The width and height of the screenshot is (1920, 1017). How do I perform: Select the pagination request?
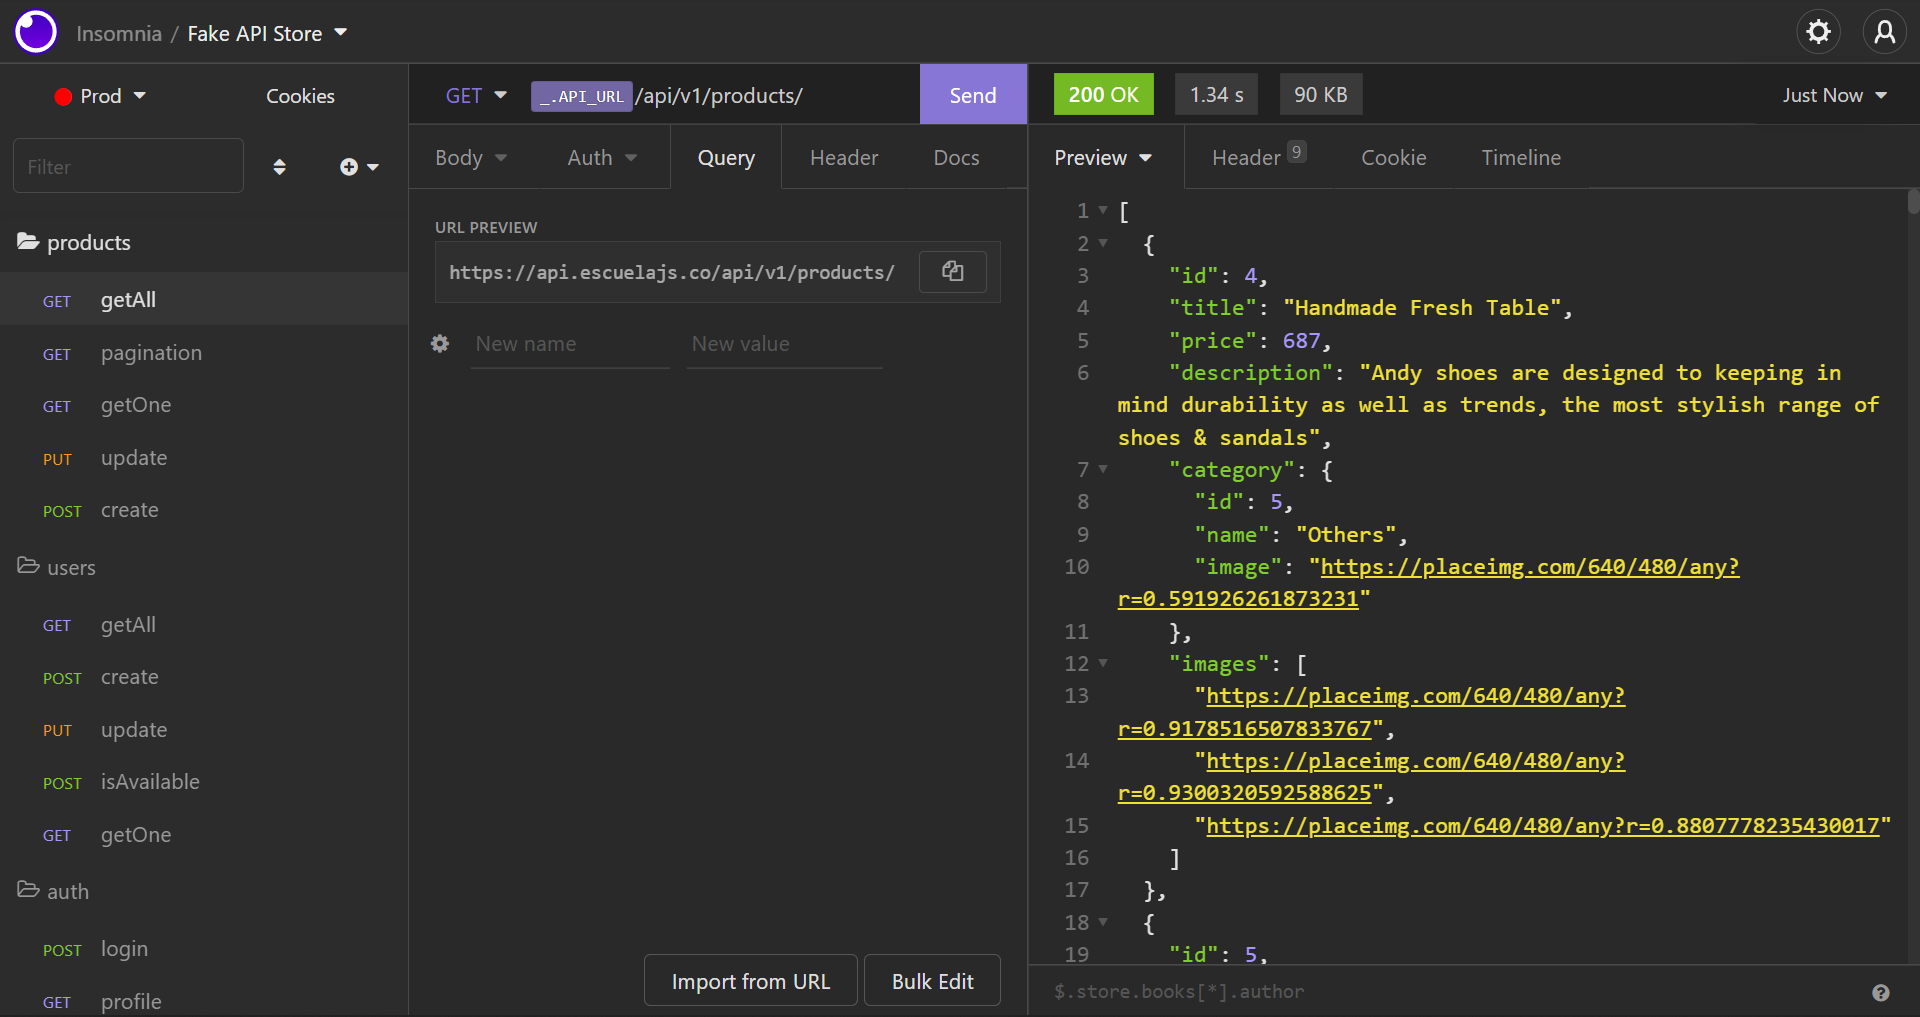coord(204,352)
